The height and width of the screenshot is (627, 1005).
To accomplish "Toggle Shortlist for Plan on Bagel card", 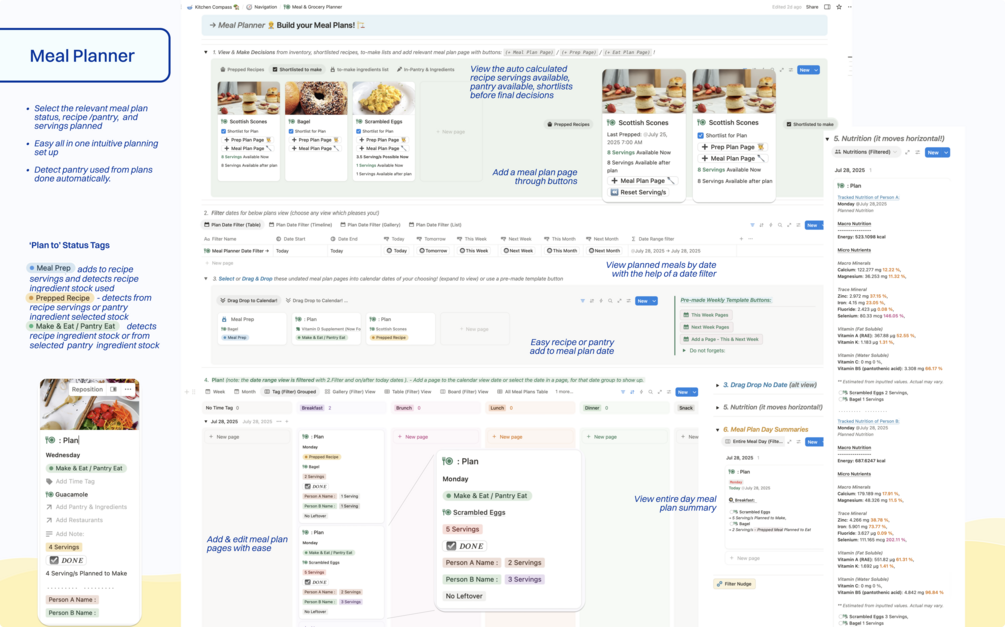I will click(x=291, y=131).
